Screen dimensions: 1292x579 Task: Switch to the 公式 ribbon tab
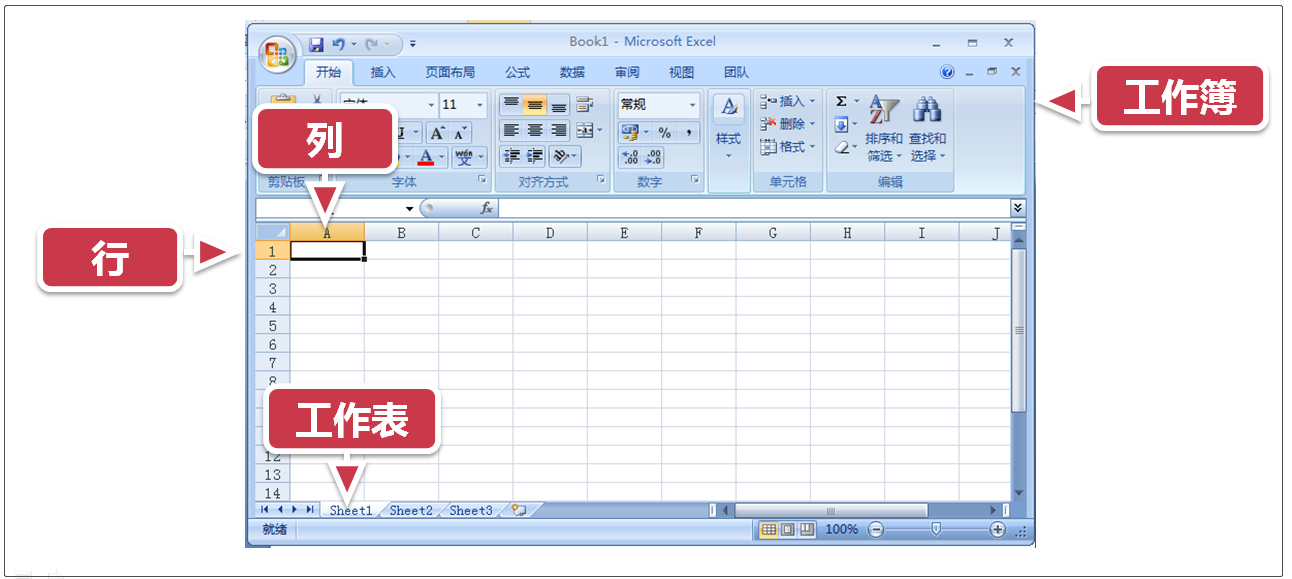pyautogui.click(x=517, y=72)
